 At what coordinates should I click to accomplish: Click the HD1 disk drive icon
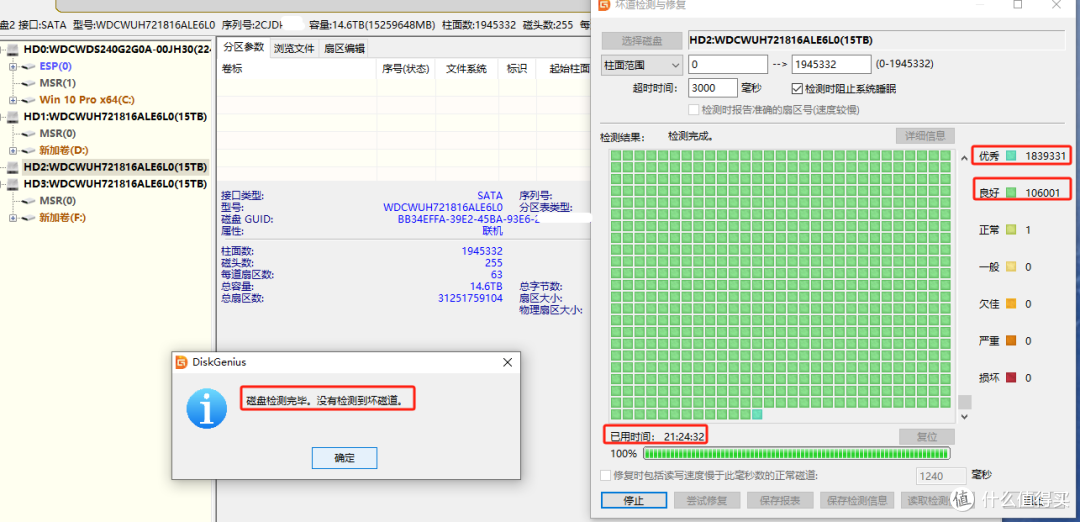click(13, 116)
